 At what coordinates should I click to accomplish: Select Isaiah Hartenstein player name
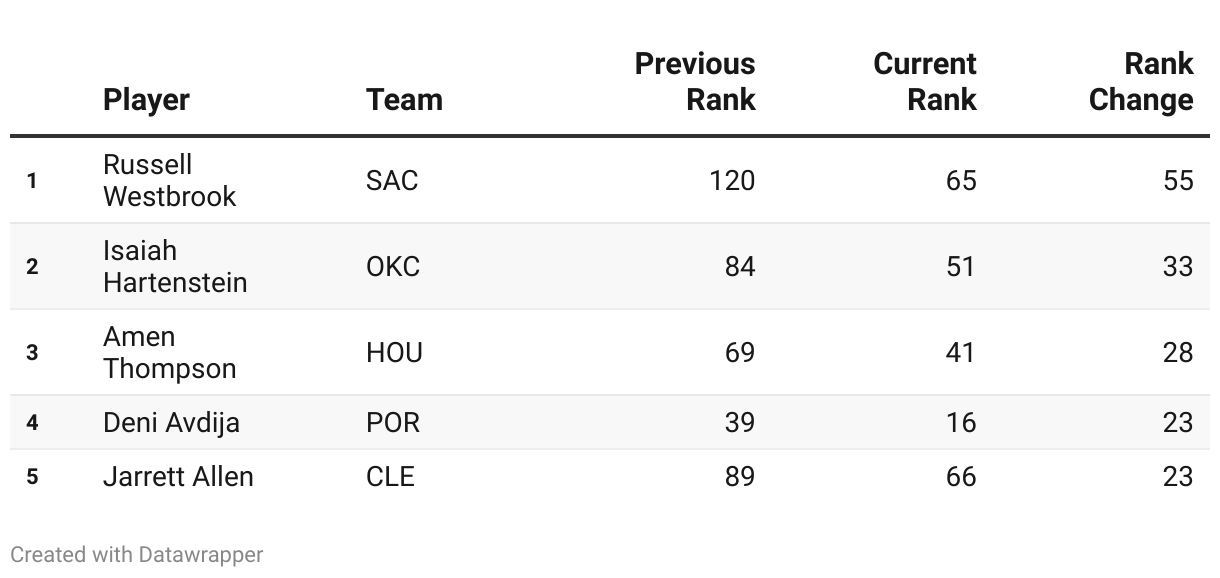174,266
